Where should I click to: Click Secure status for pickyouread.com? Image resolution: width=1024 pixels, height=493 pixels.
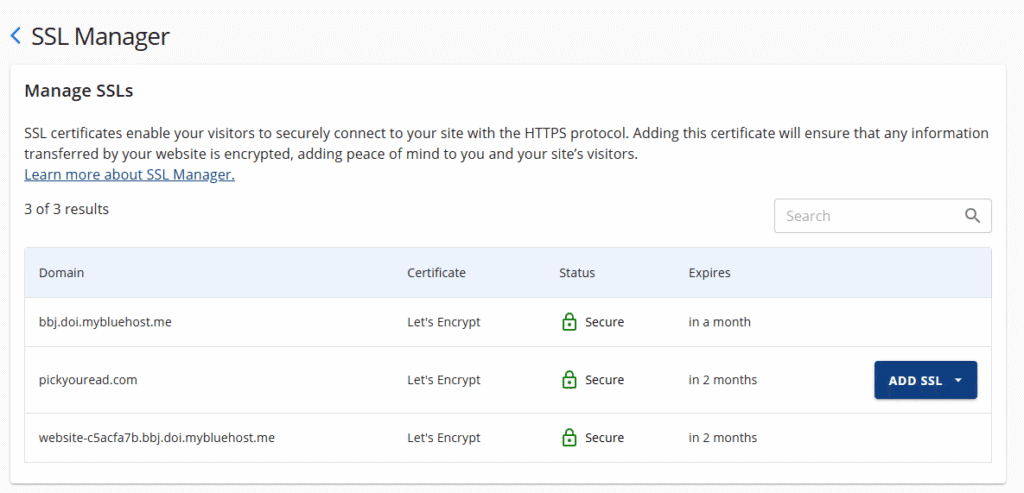coord(604,380)
